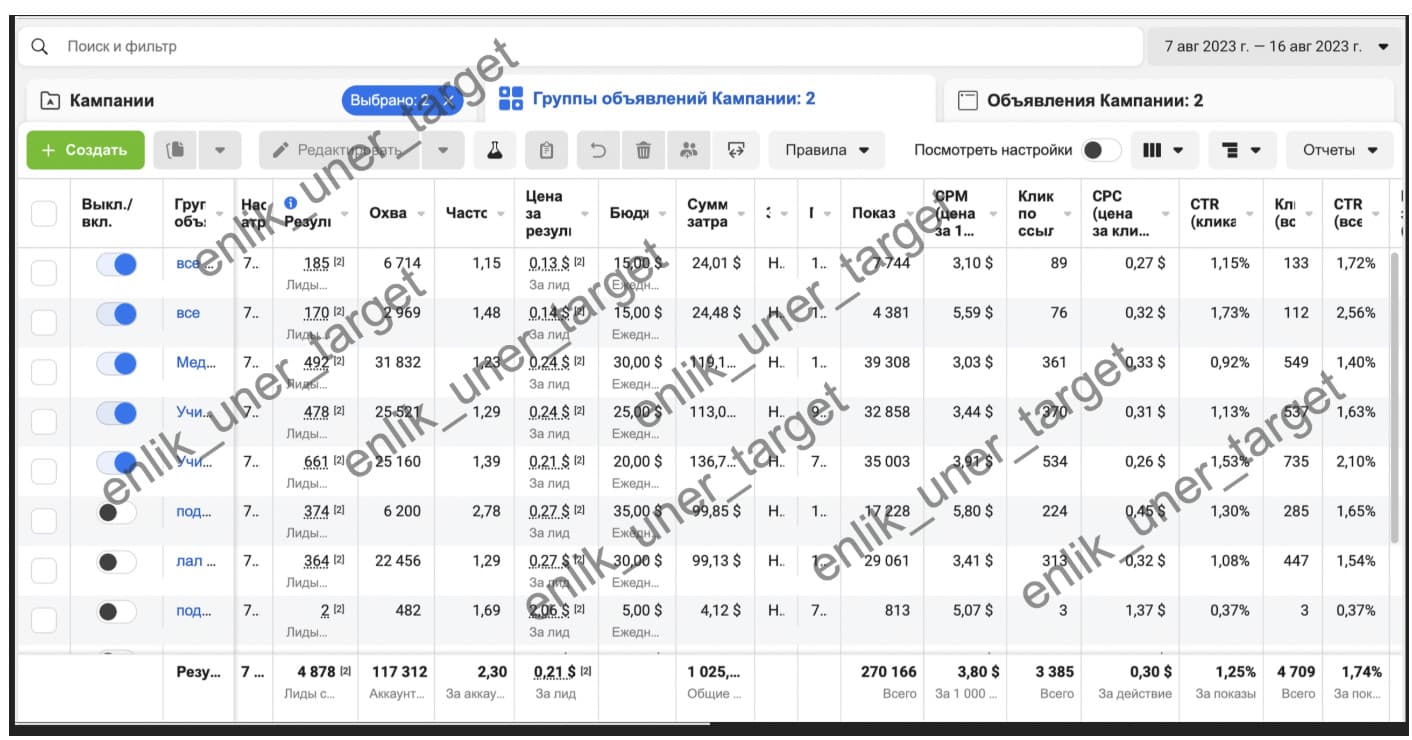The height and width of the screenshot is (740, 1412).
Task: Open the Правила dropdown
Action: (827, 150)
